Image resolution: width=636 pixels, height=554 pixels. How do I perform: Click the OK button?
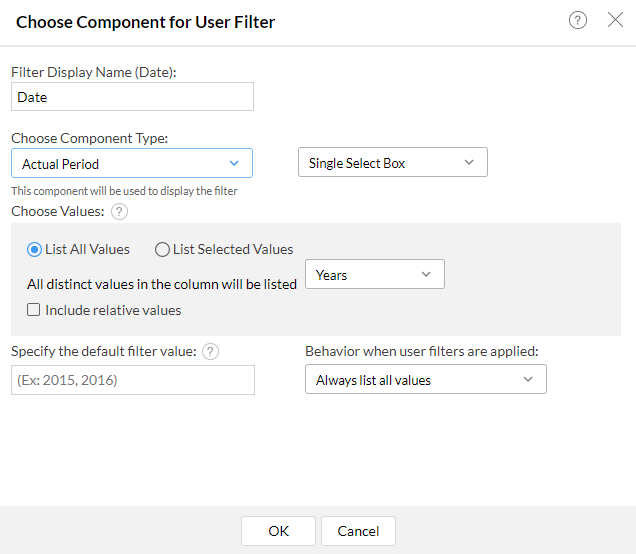click(278, 531)
